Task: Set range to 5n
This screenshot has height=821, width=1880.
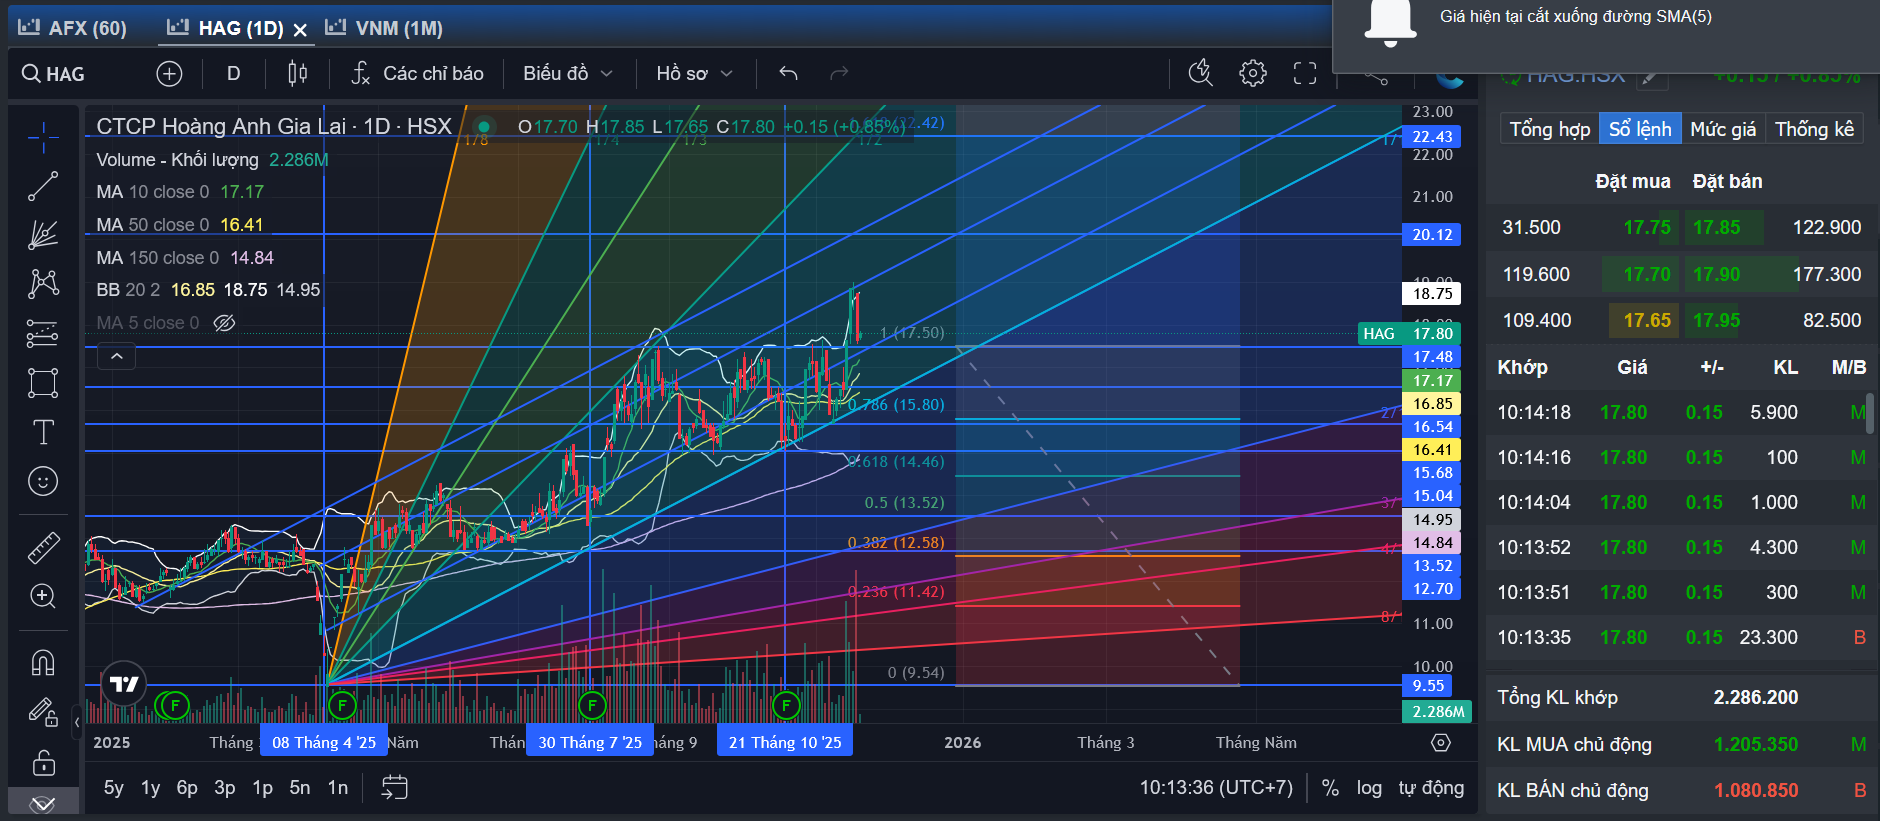Action: tap(300, 788)
